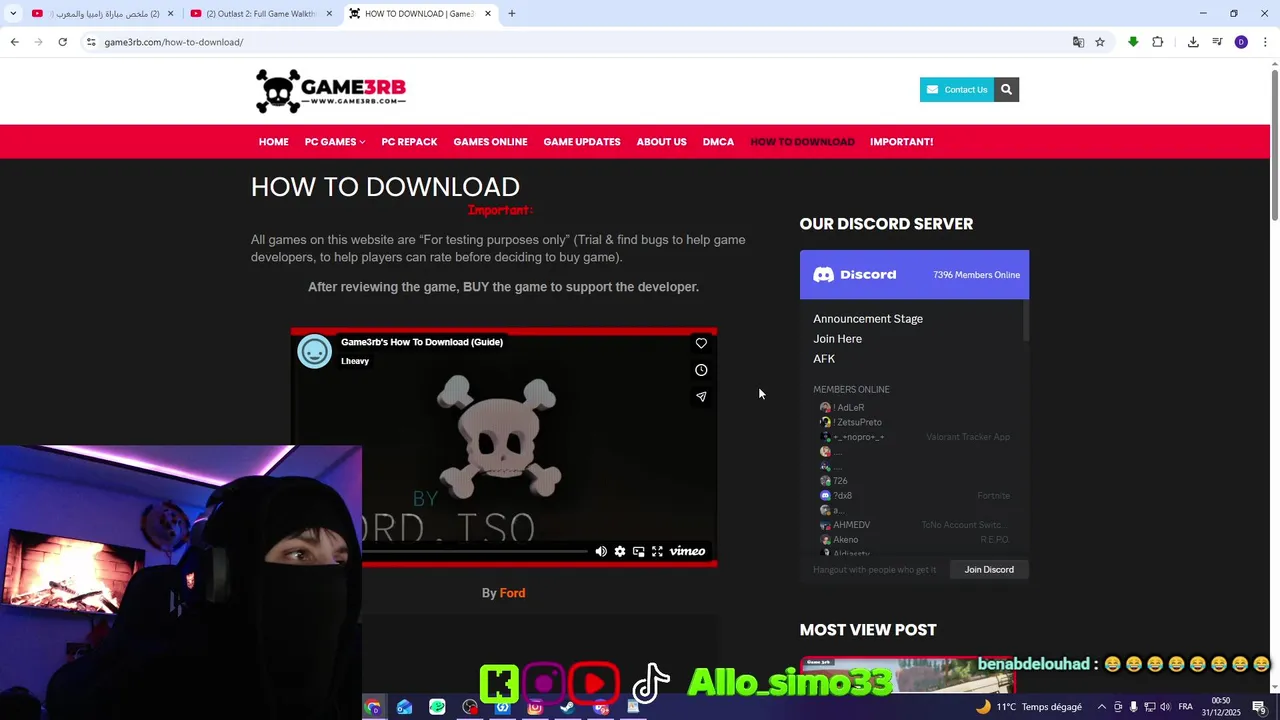Open the notification center icon in the taskbar
Image resolution: width=1280 pixels, height=720 pixels.
[x=1259, y=707]
